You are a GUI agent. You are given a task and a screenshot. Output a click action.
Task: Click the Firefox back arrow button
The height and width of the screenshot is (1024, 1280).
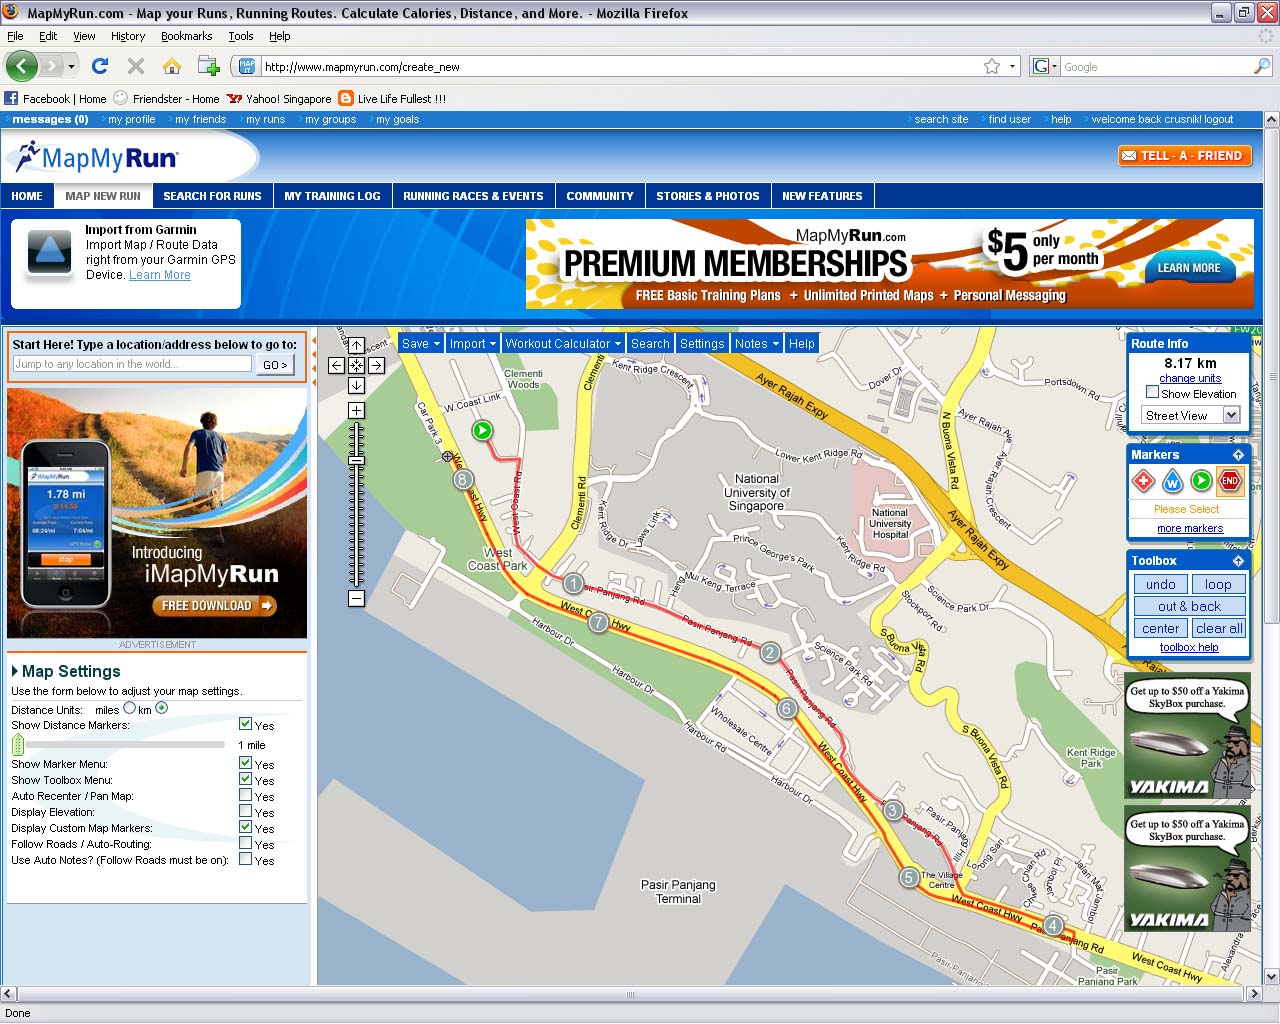[22, 66]
